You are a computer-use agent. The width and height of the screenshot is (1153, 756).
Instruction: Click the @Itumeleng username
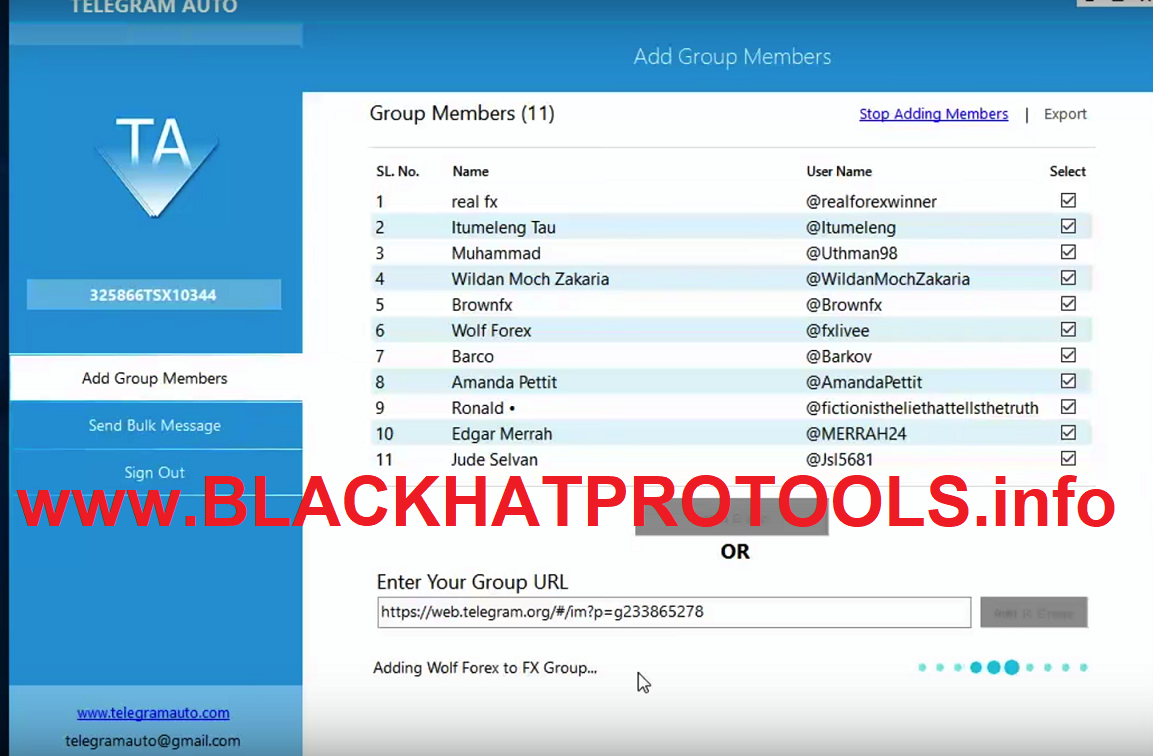851,227
